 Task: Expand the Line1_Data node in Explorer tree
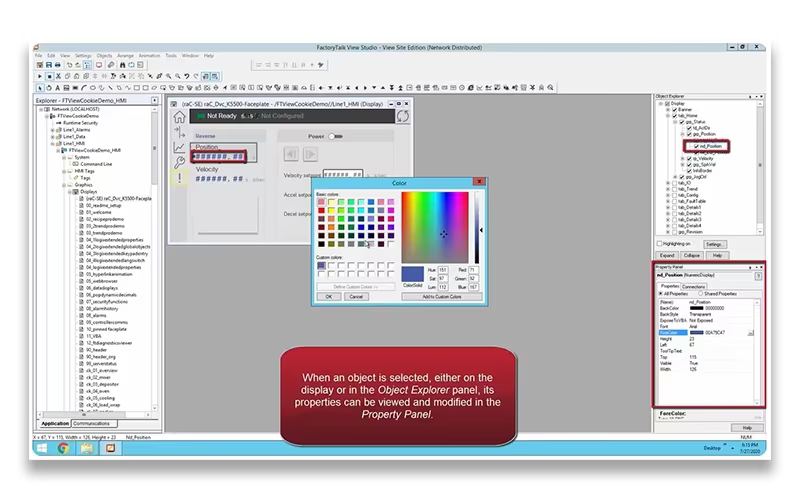(x=53, y=137)
